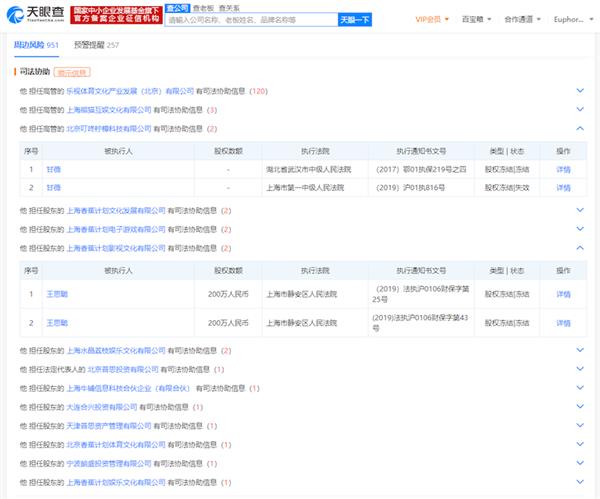Switch to the 预警提醒 tab

tap(96, 45)
